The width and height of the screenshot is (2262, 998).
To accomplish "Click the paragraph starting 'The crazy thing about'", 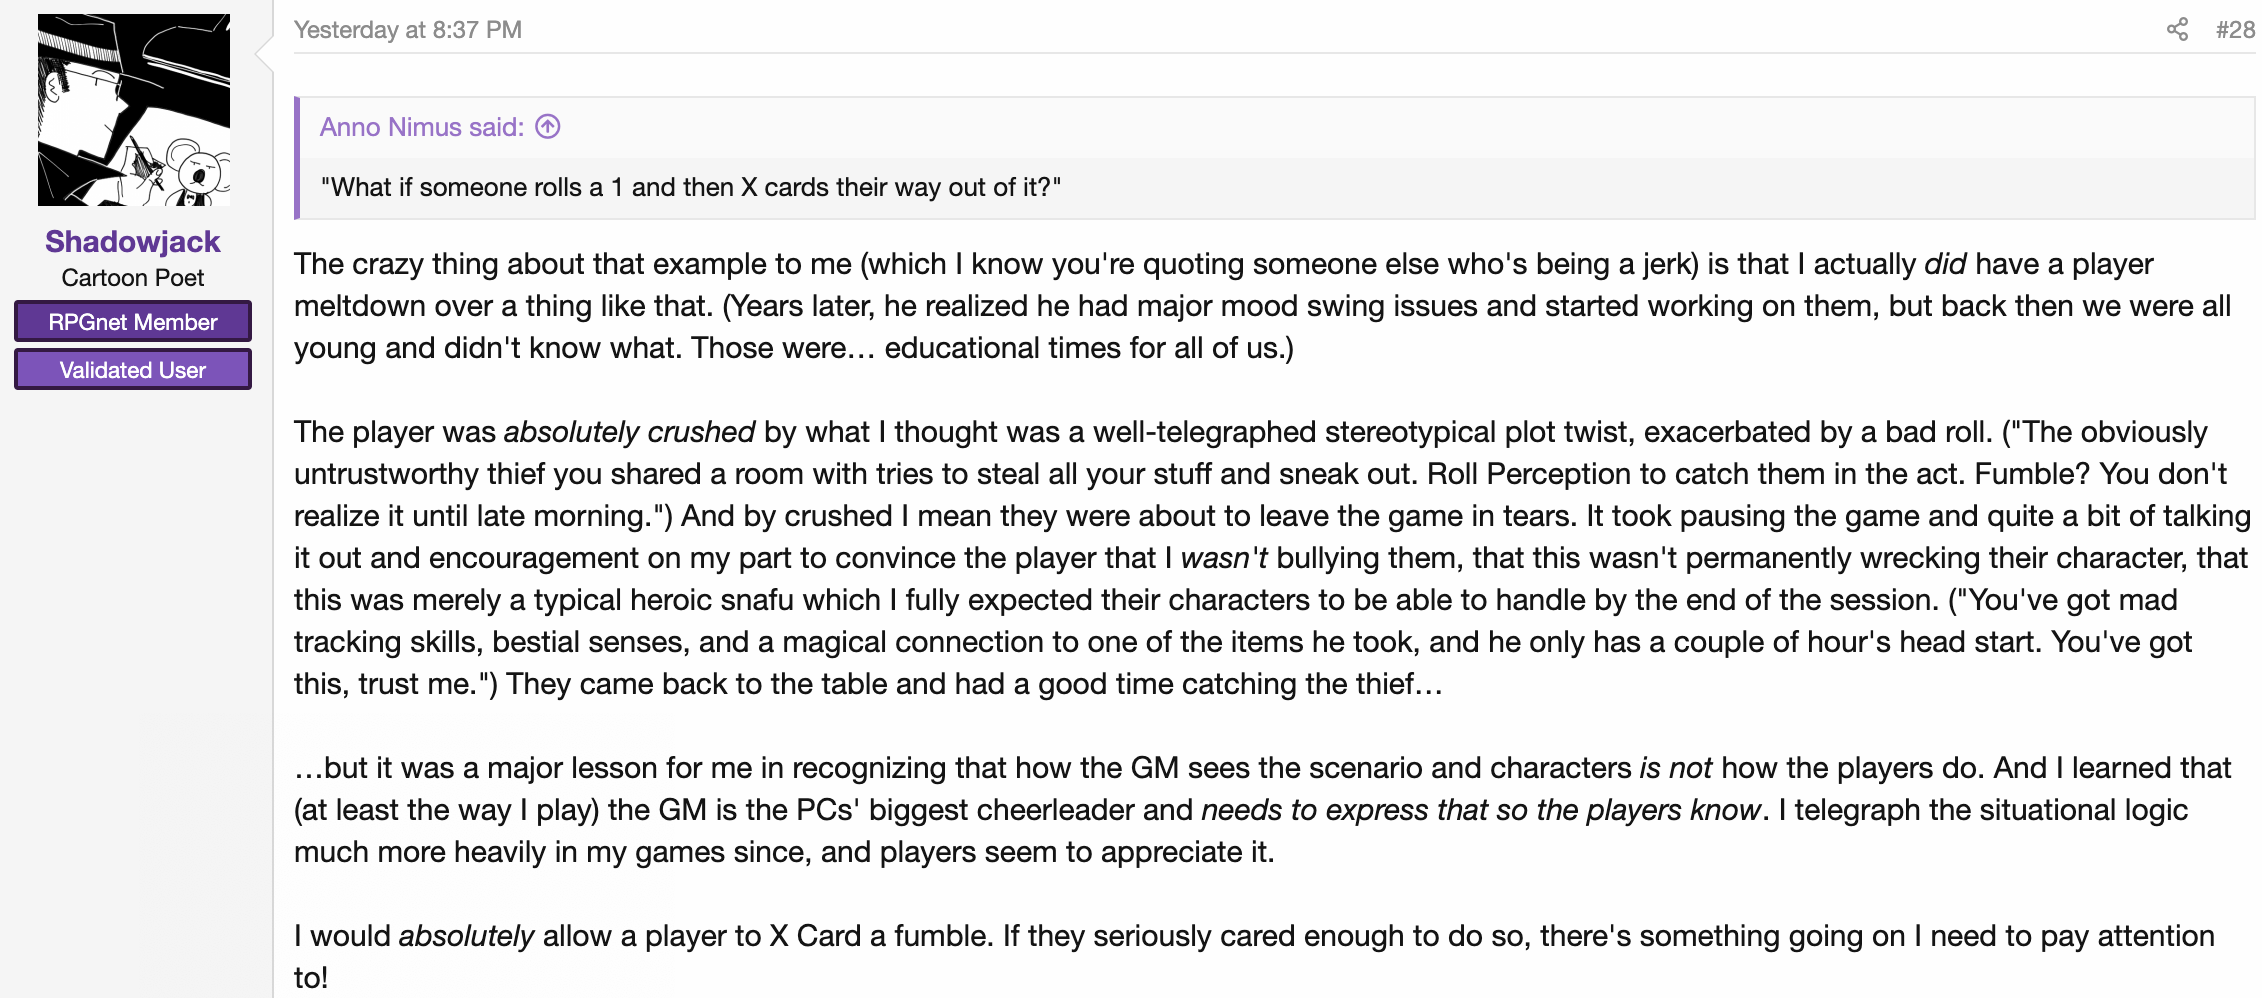I will 1262,306.
